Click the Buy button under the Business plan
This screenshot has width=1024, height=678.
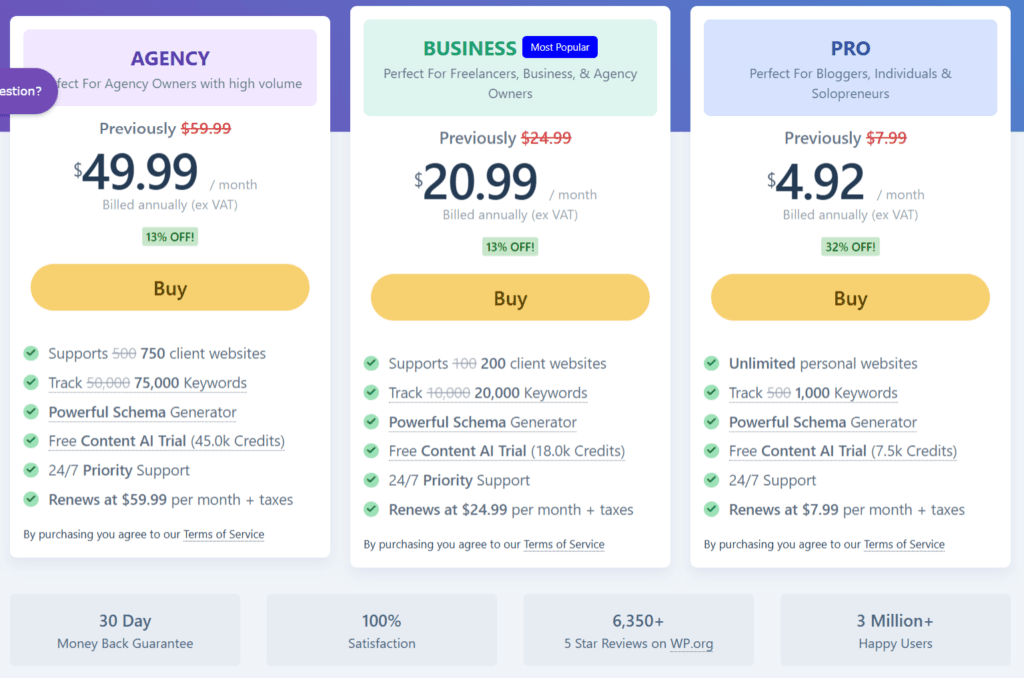[x=510, y=297]
